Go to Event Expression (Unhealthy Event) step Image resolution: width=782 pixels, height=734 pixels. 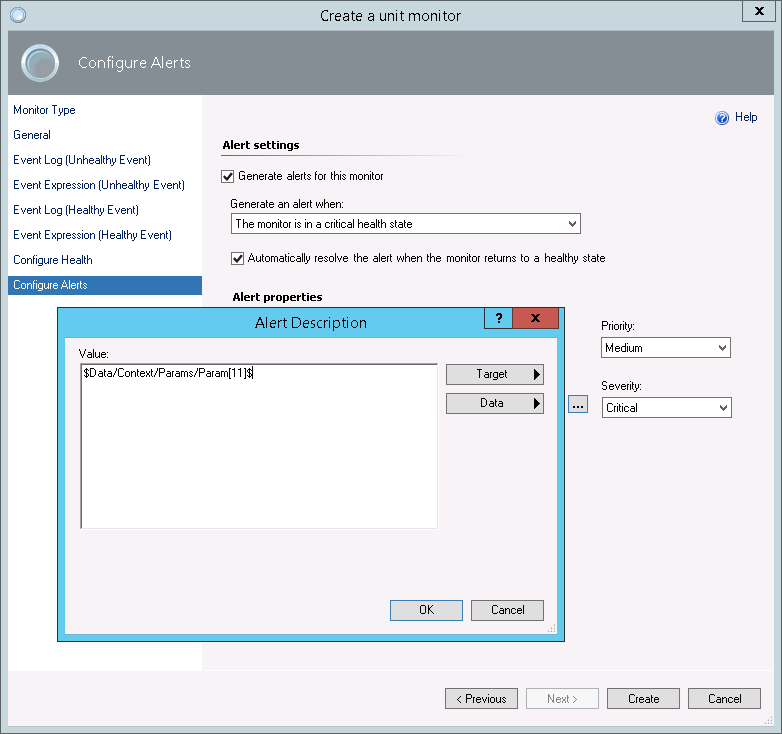coord(99,185)
